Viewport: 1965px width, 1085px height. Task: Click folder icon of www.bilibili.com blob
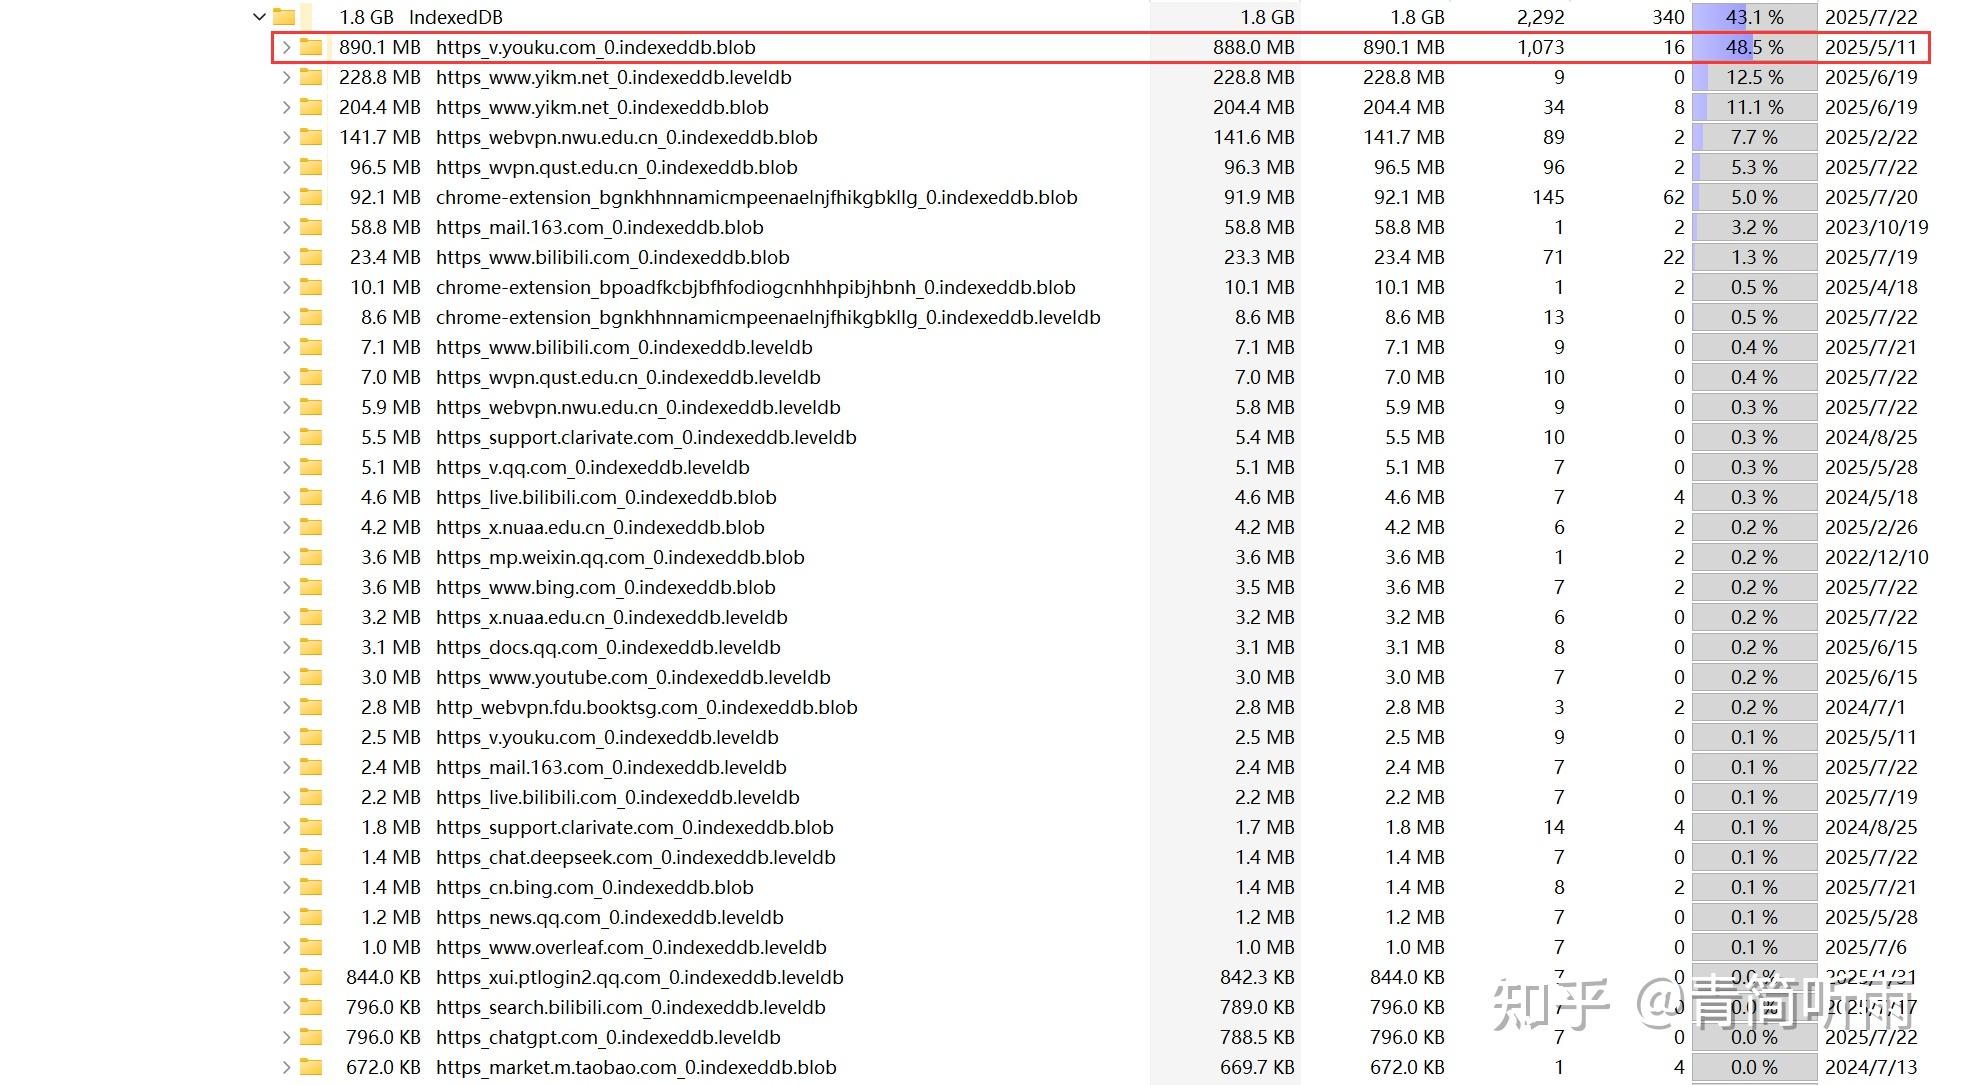pos(311,257)
